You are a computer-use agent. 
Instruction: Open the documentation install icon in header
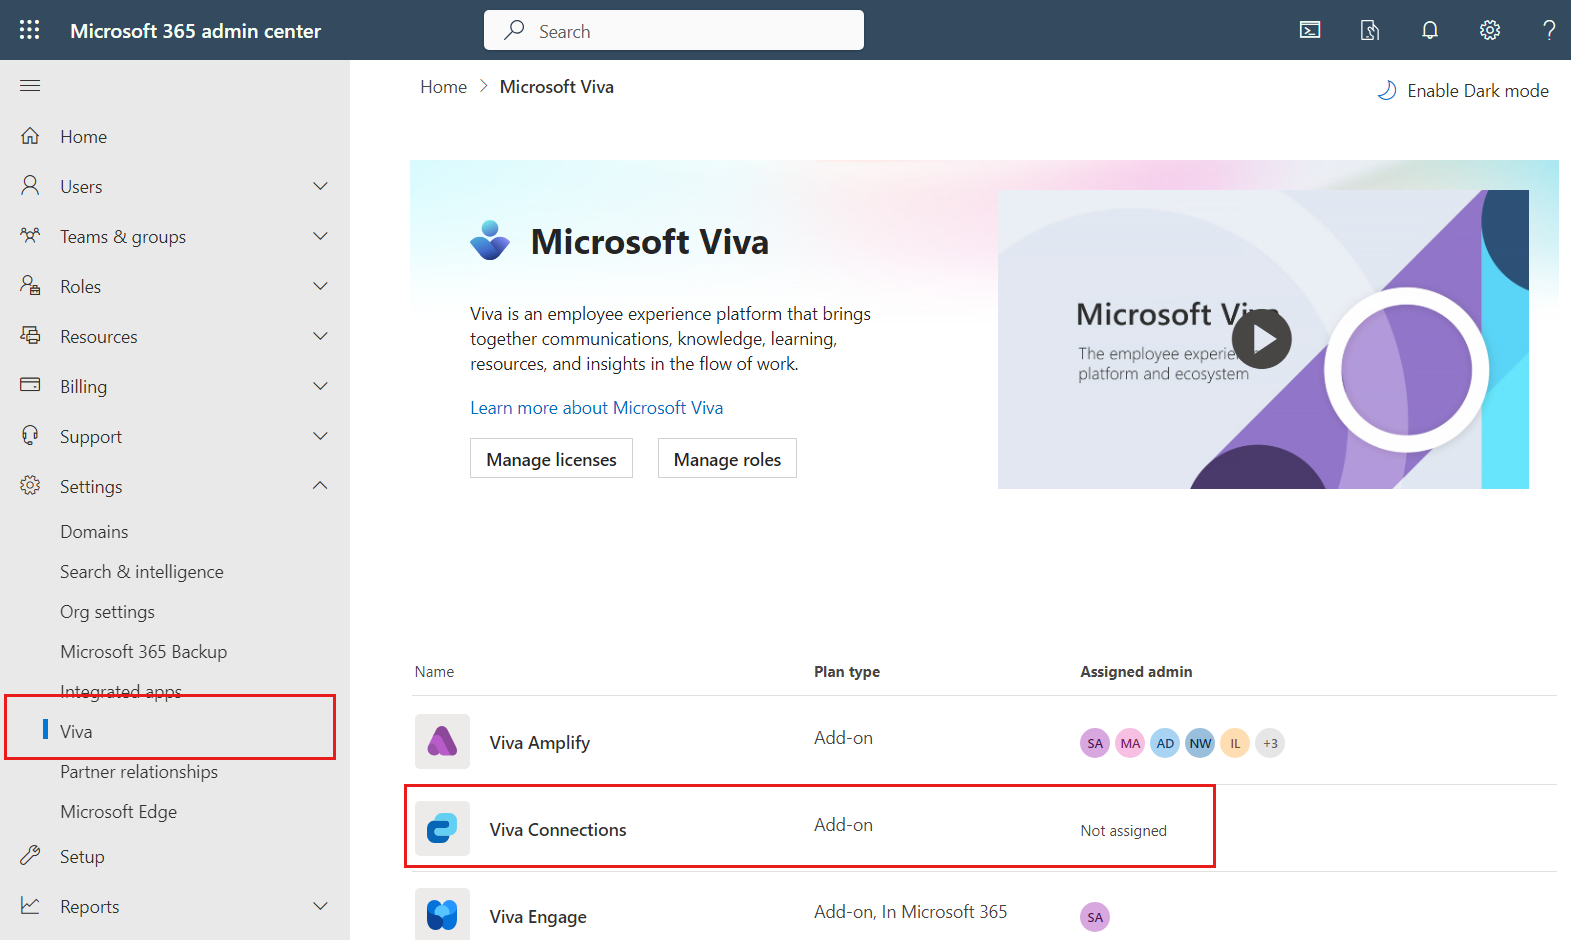pyautogui.click(x=1370, y=30)
